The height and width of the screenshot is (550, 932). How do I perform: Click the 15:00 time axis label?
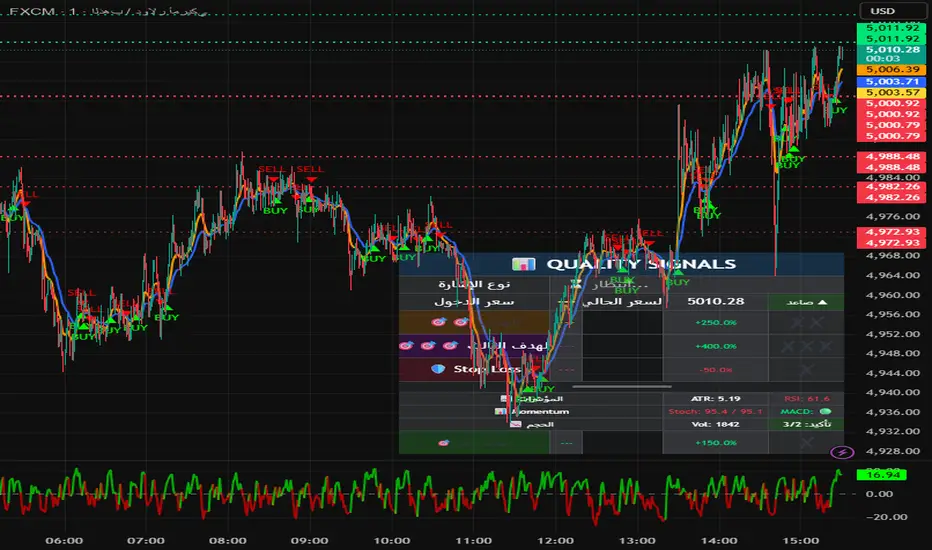click(801, 540)
